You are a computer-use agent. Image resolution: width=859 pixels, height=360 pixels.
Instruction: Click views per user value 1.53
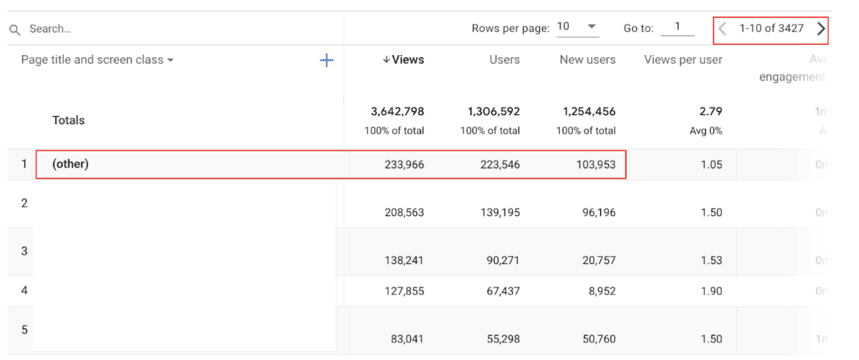coord(712,260)
